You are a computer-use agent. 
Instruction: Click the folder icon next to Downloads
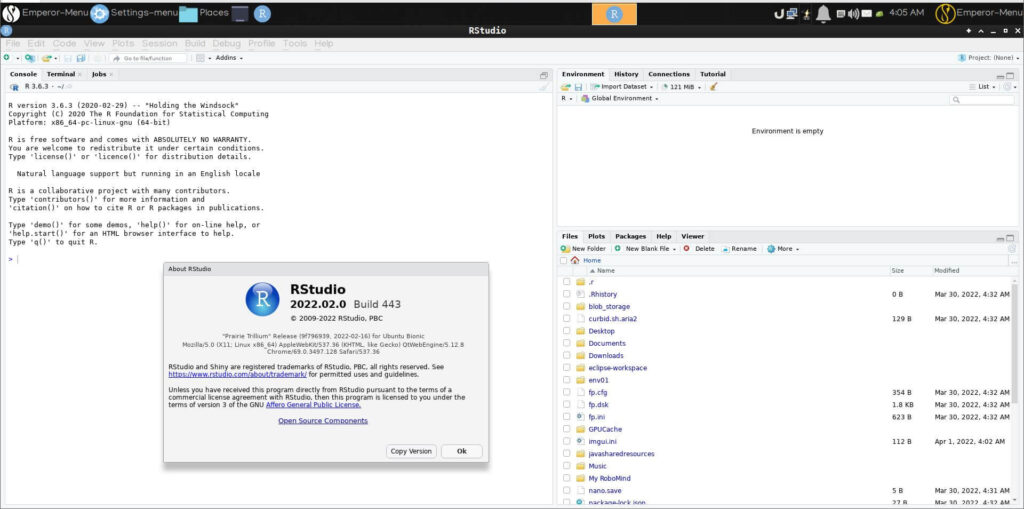[580, 355]
